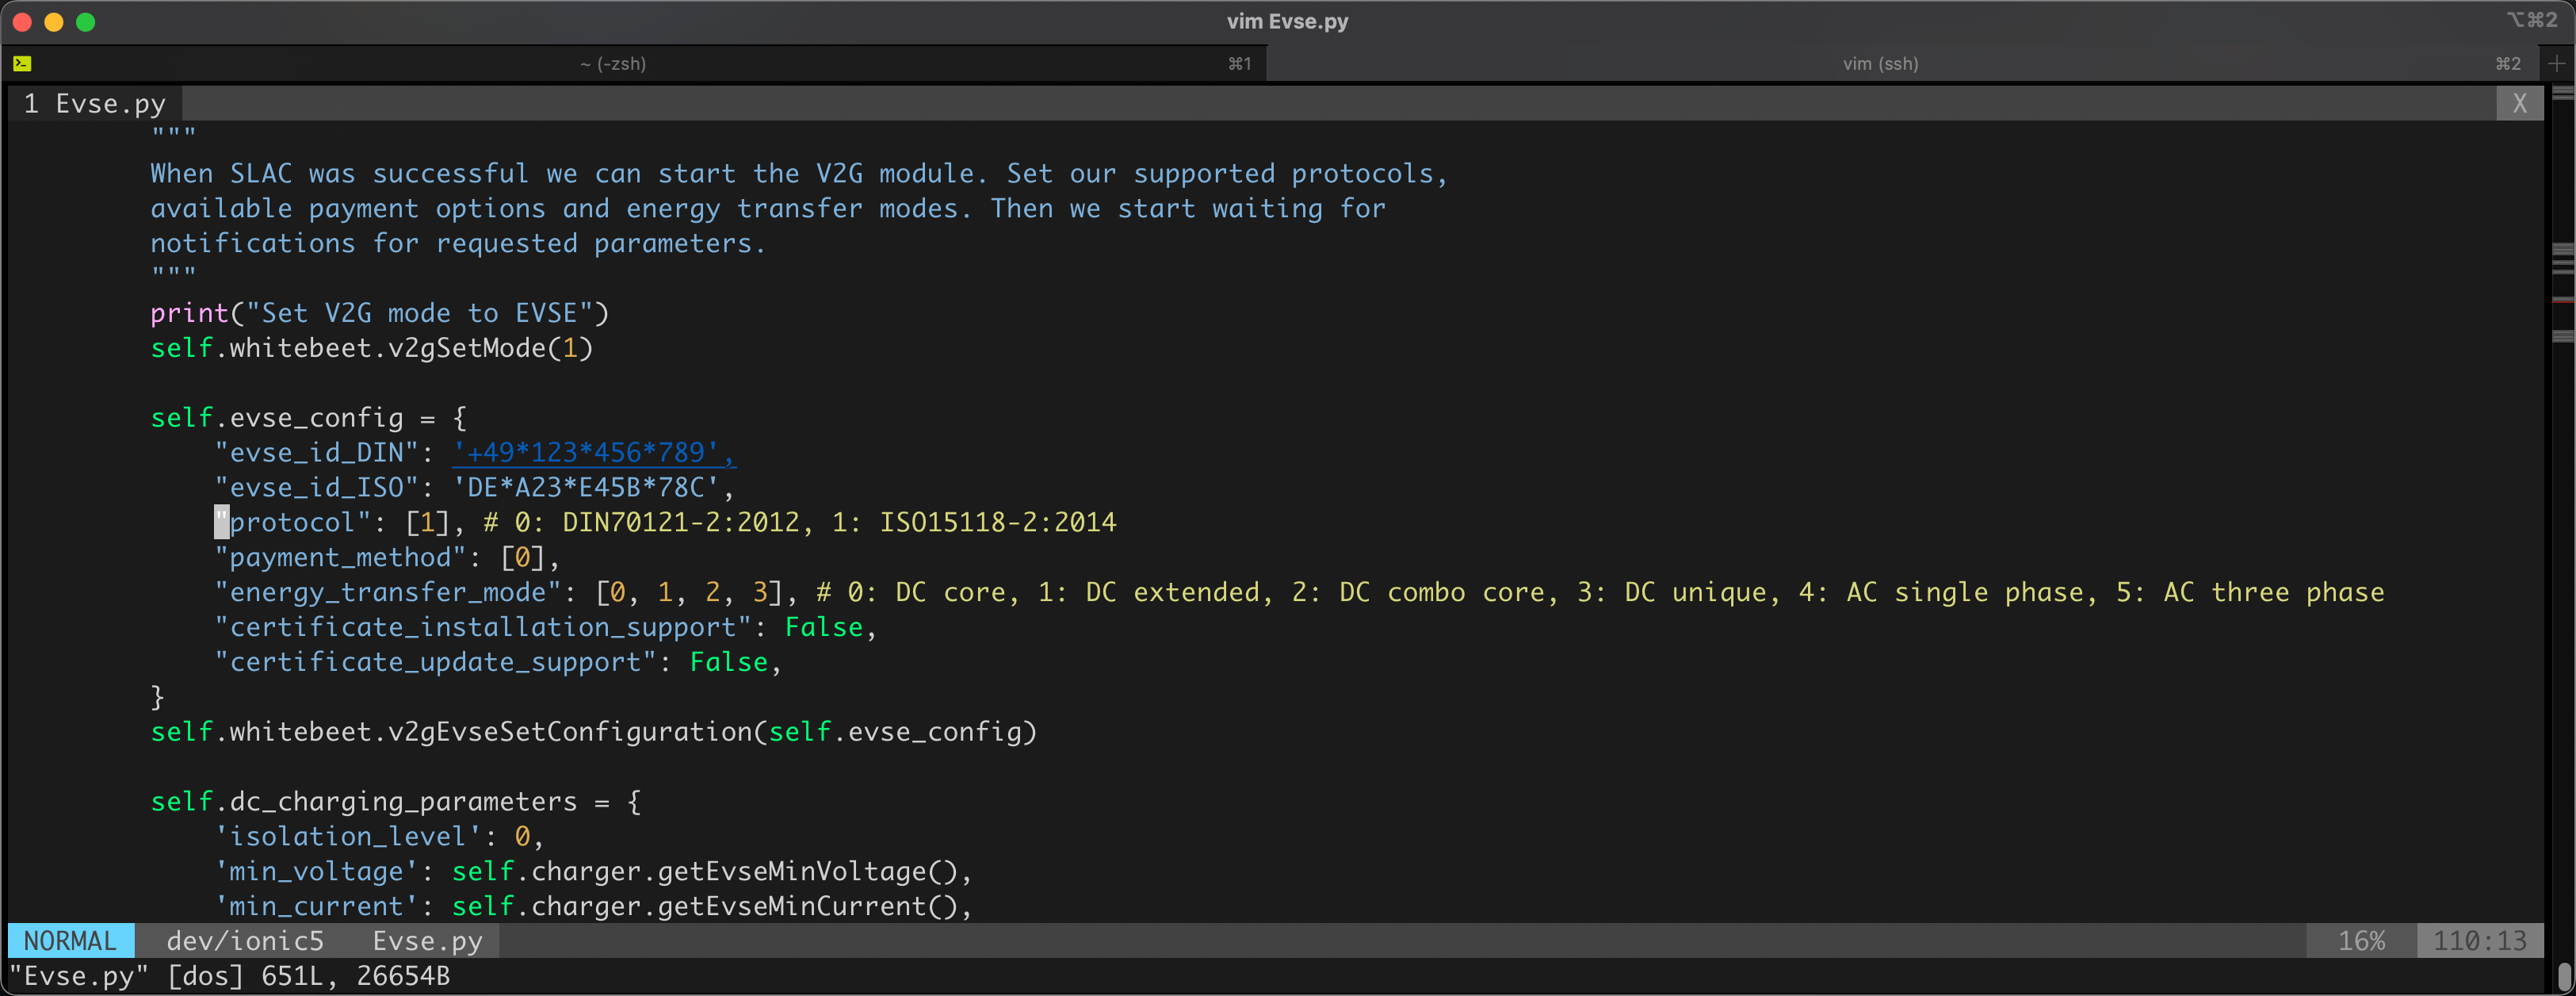Click the dev/ionic5 git branch segment

[246, 940]
